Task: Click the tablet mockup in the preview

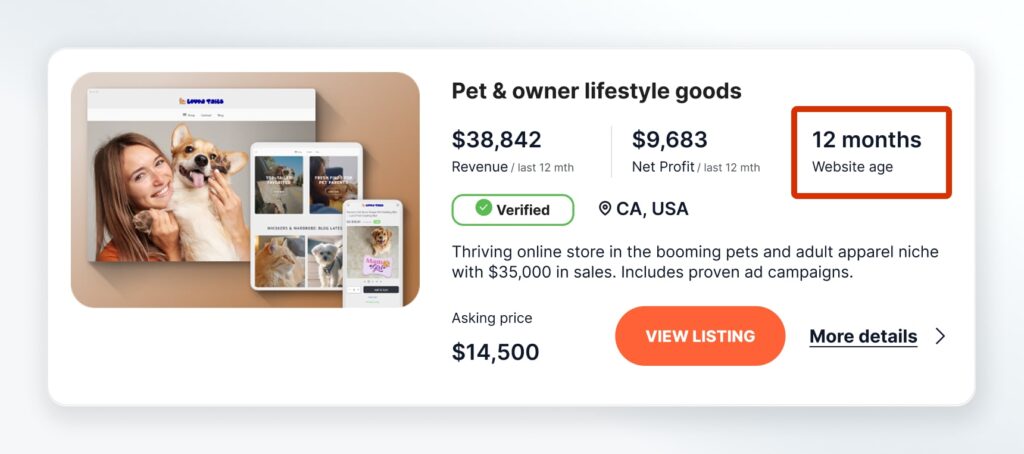Action: 305,215
